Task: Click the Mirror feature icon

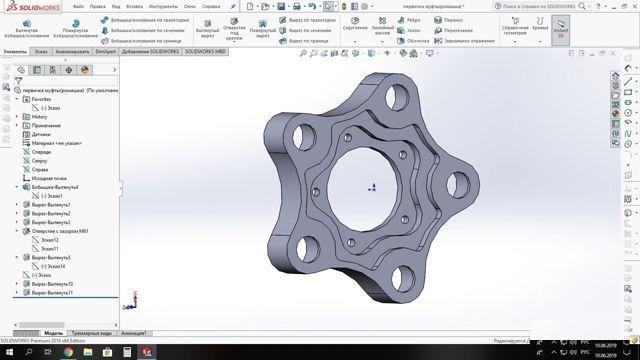Action: click(x=438, y=41)
